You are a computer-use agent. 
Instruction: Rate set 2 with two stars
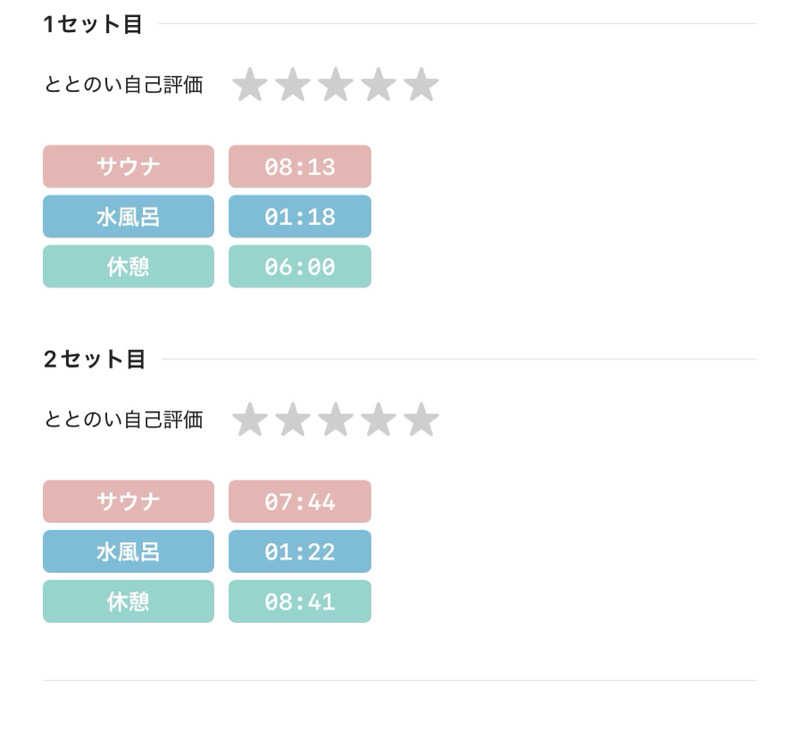[x=293, y=420]
